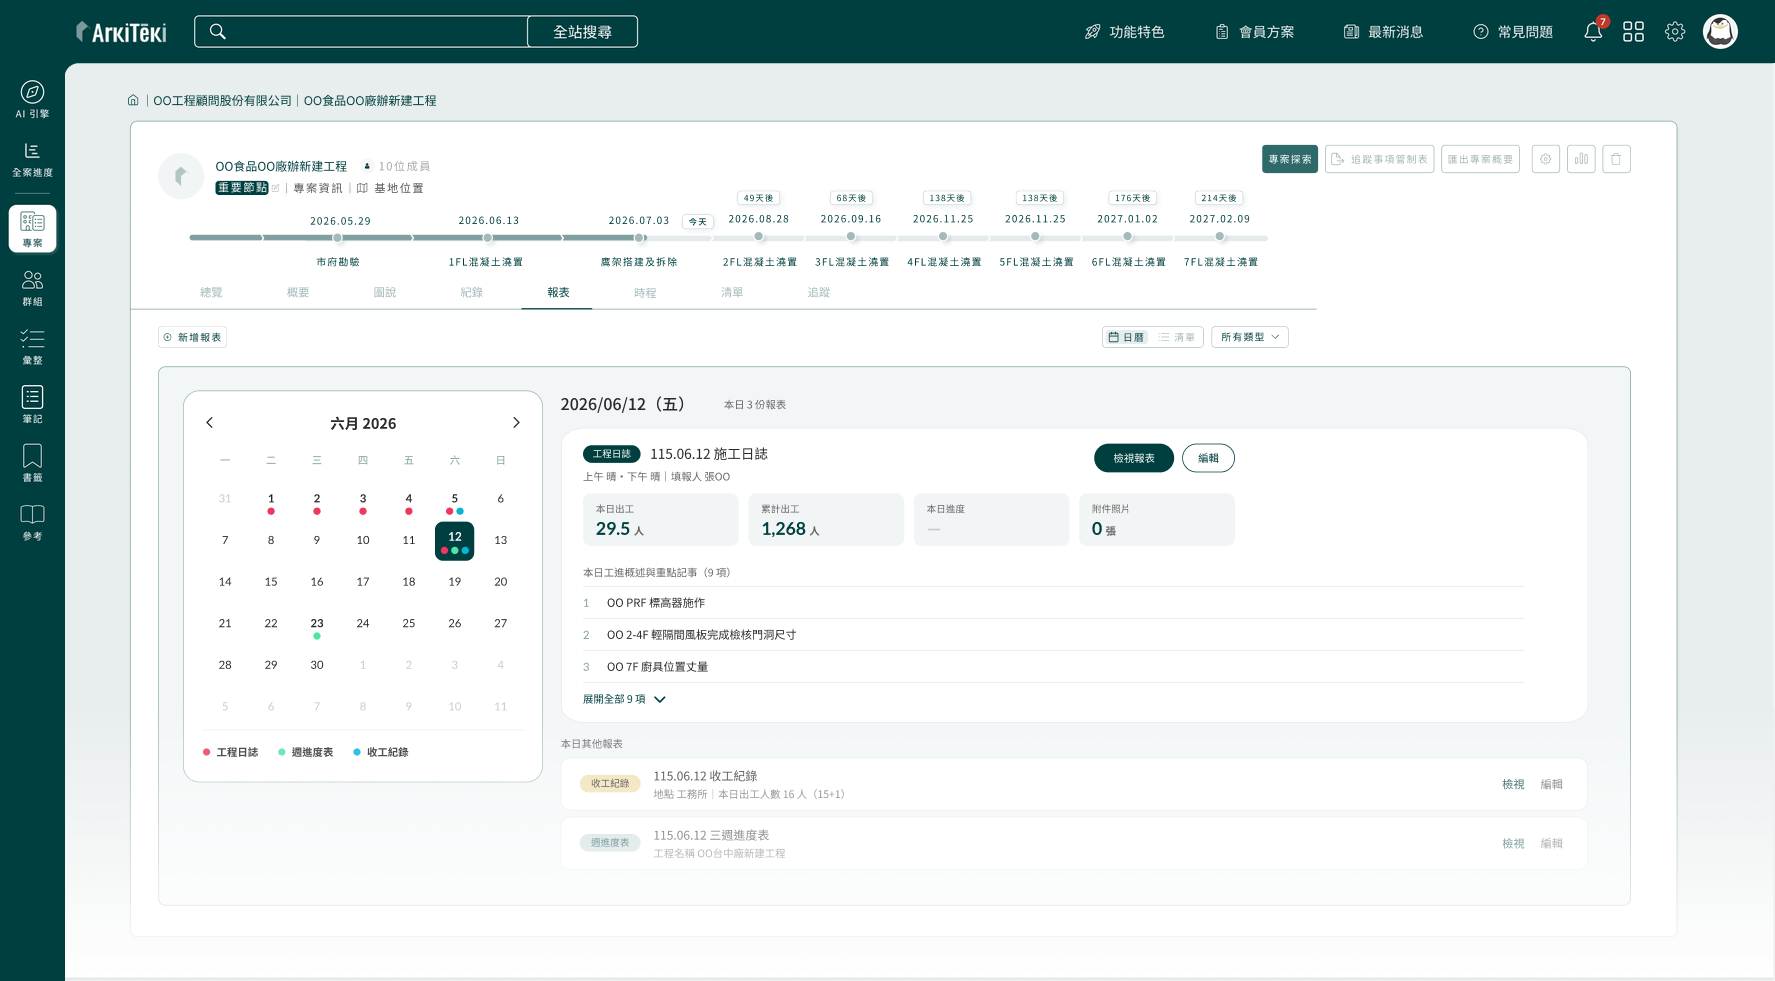Screen dimensions: 1775x981
Task: Switch report view to 清單
Action: tap(1177, 337)
